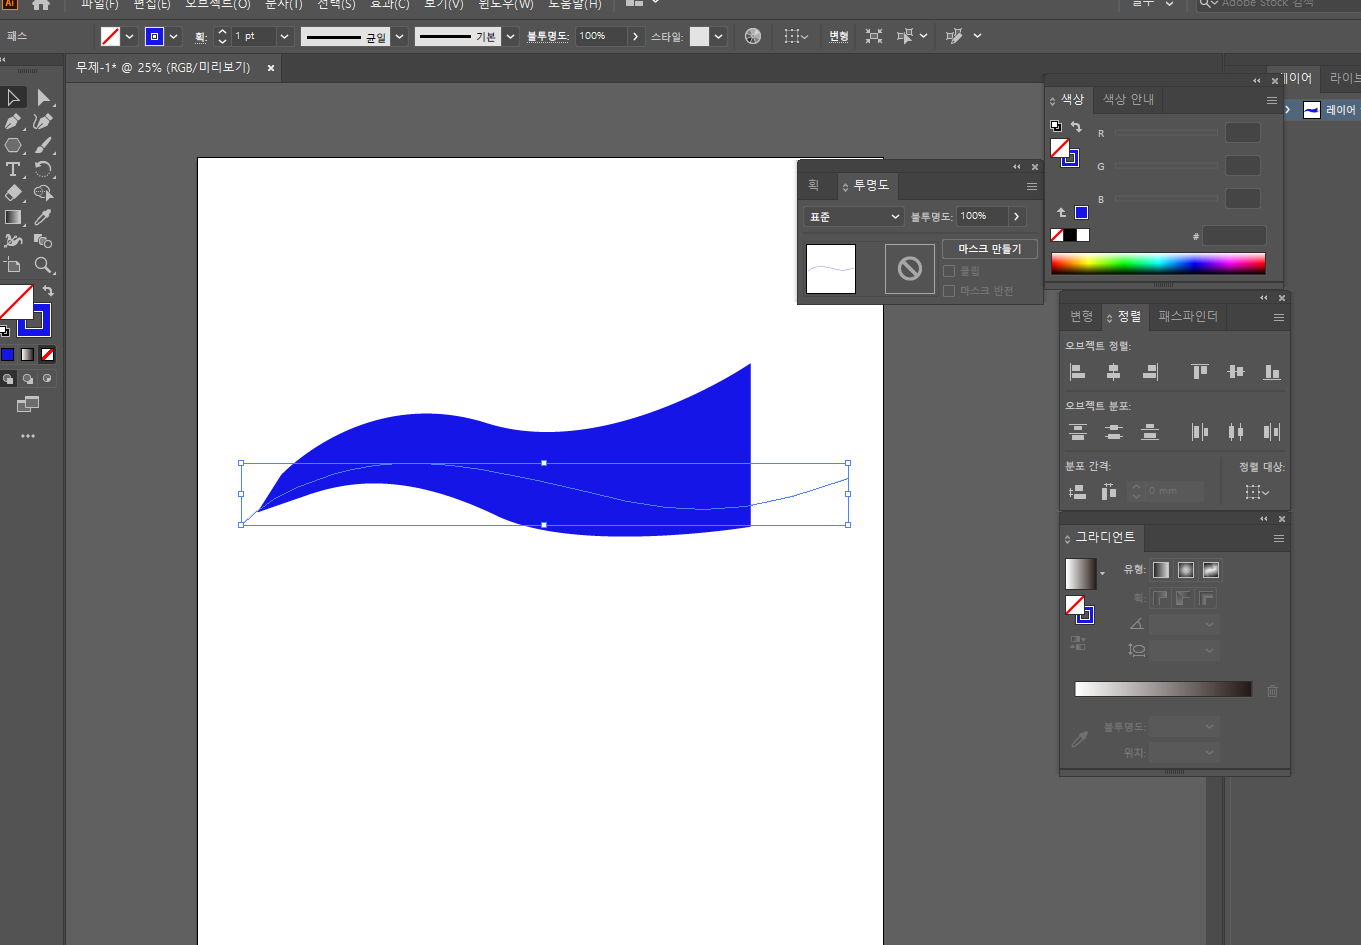Select the Curvature tool

point(43,121)
